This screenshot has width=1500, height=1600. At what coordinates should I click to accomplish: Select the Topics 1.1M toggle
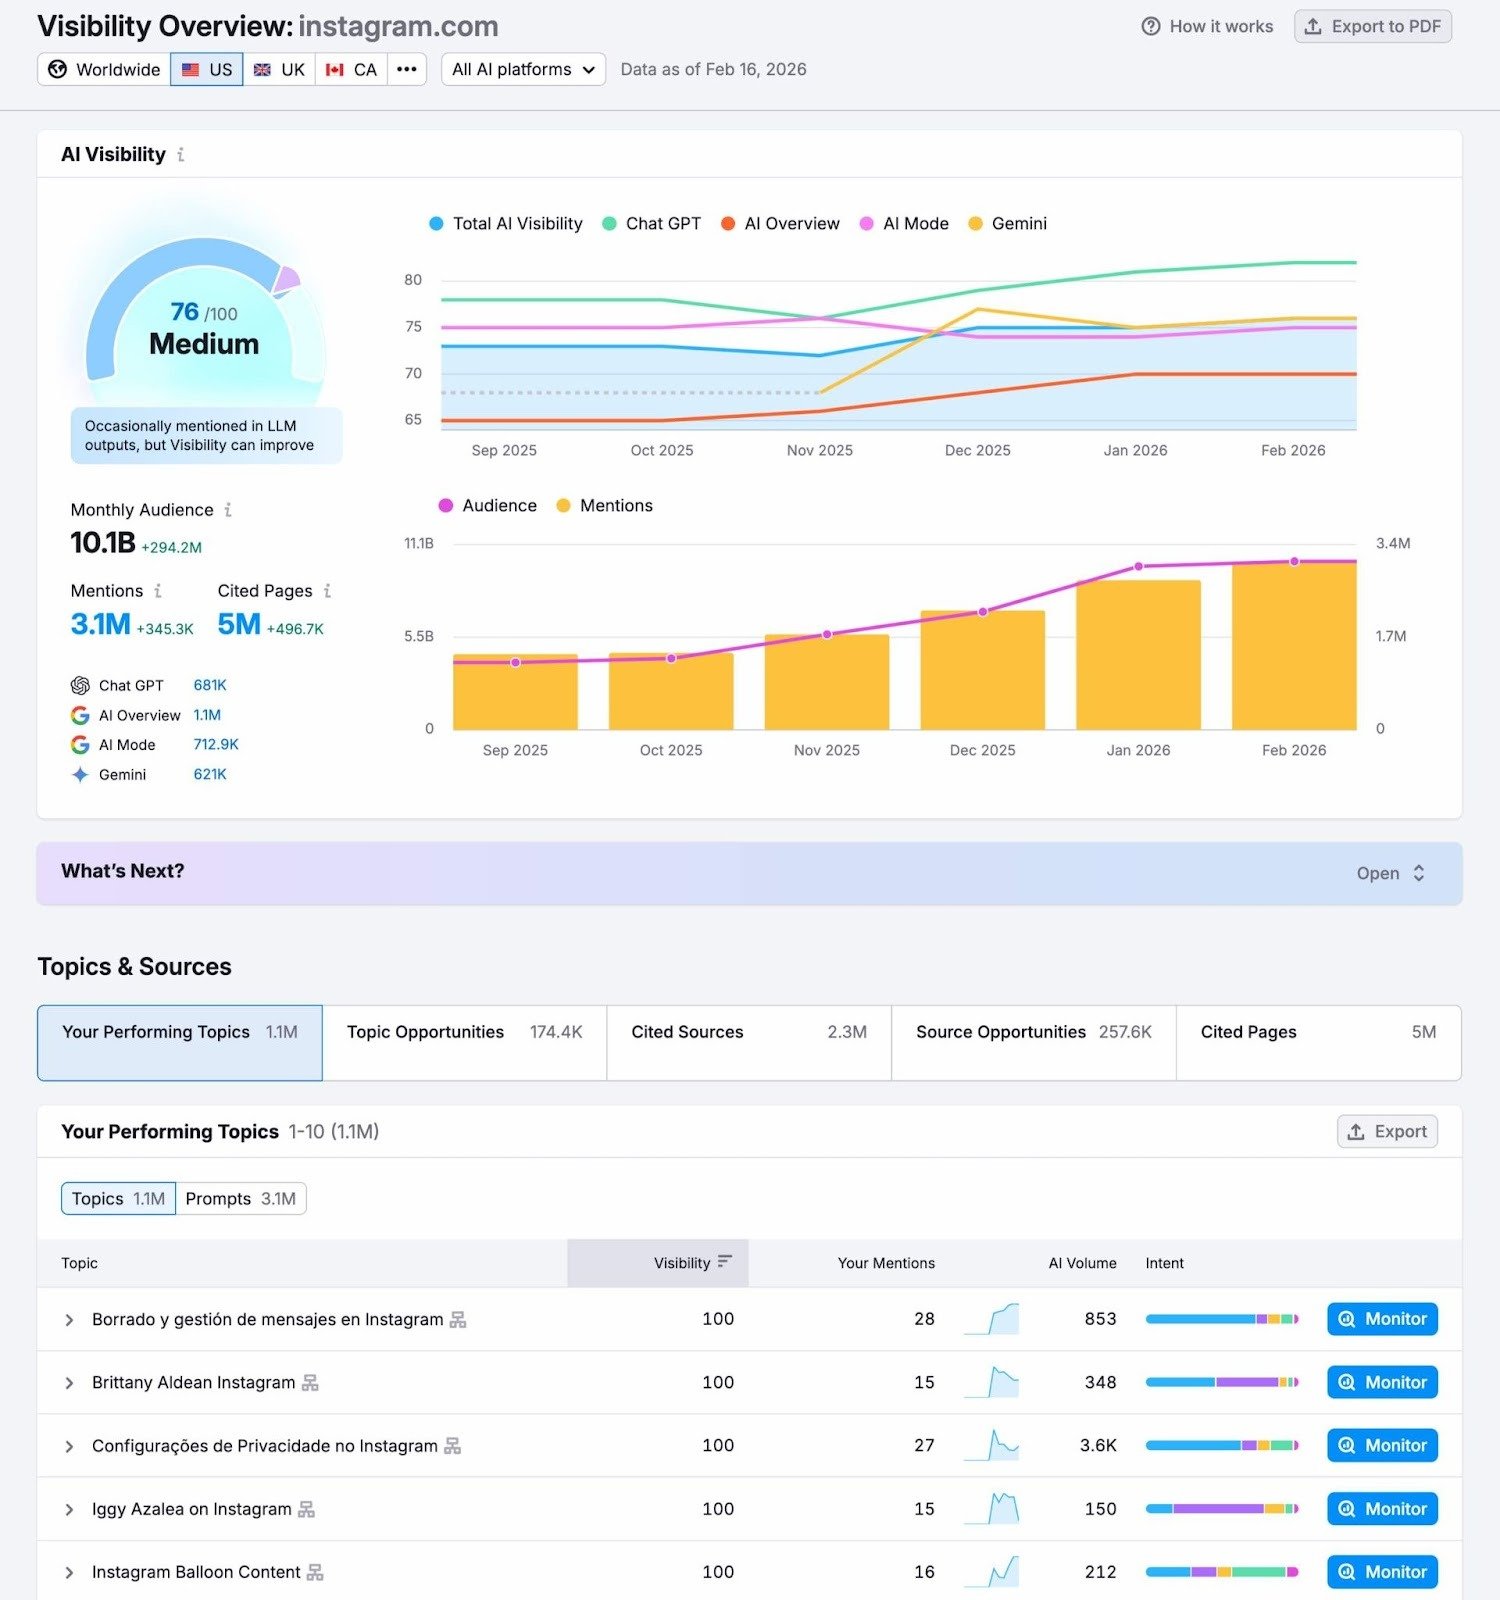pos(118,1199)
